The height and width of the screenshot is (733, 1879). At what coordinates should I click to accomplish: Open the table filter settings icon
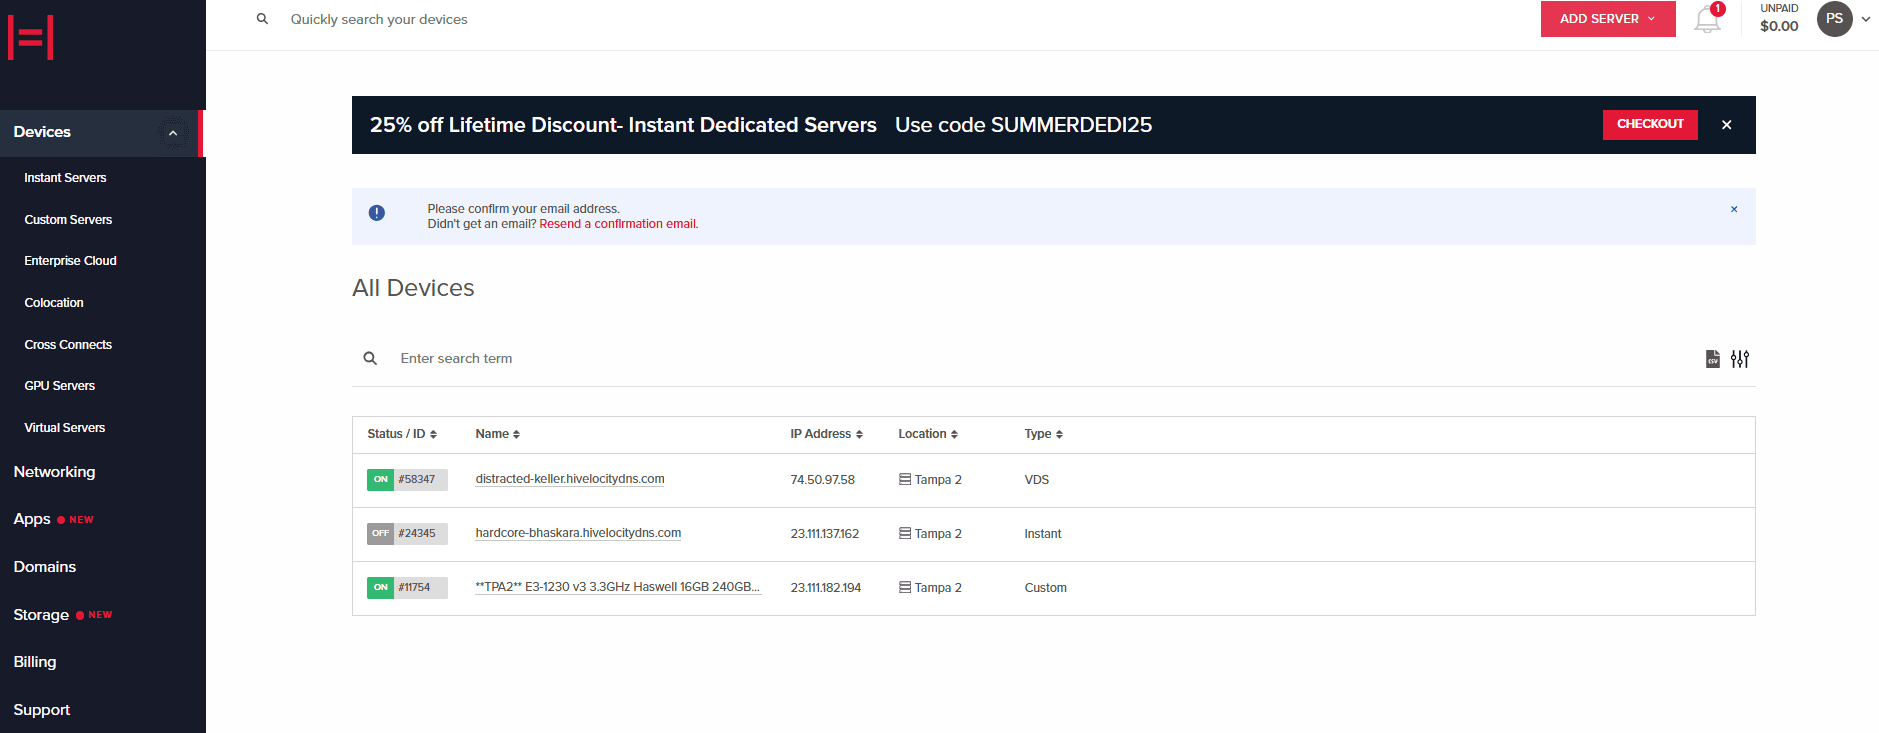point(1740,359)
